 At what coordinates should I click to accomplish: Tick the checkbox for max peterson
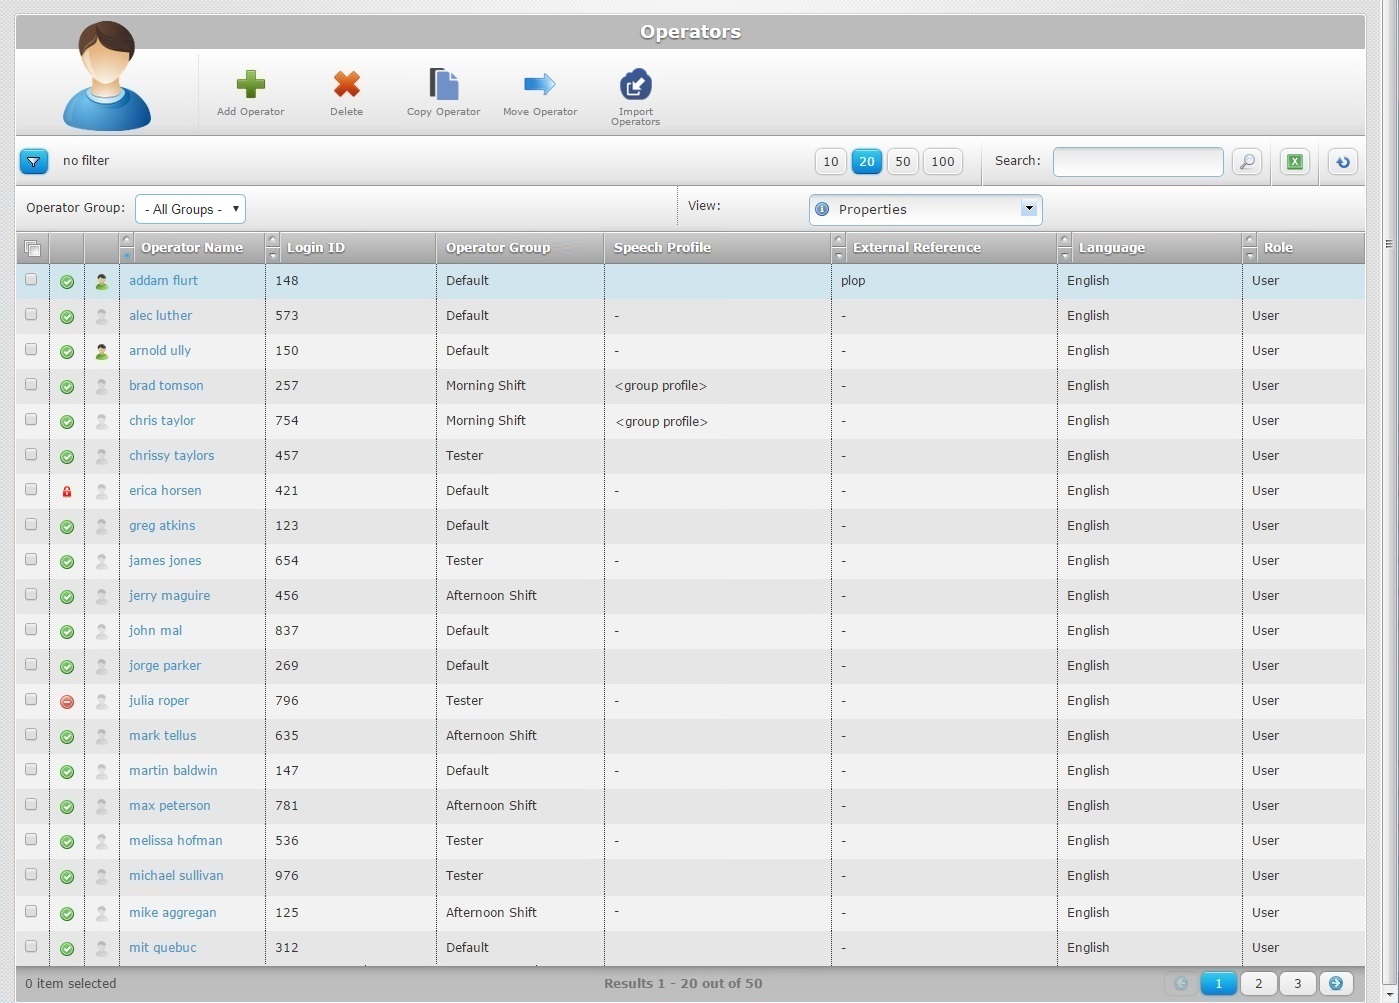click(x=31, y=805)
